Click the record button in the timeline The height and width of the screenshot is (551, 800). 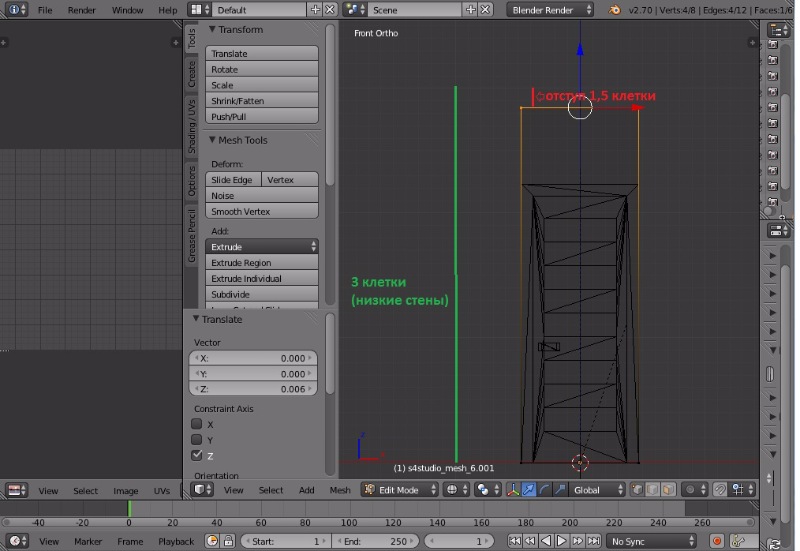(x=717, y=541)
